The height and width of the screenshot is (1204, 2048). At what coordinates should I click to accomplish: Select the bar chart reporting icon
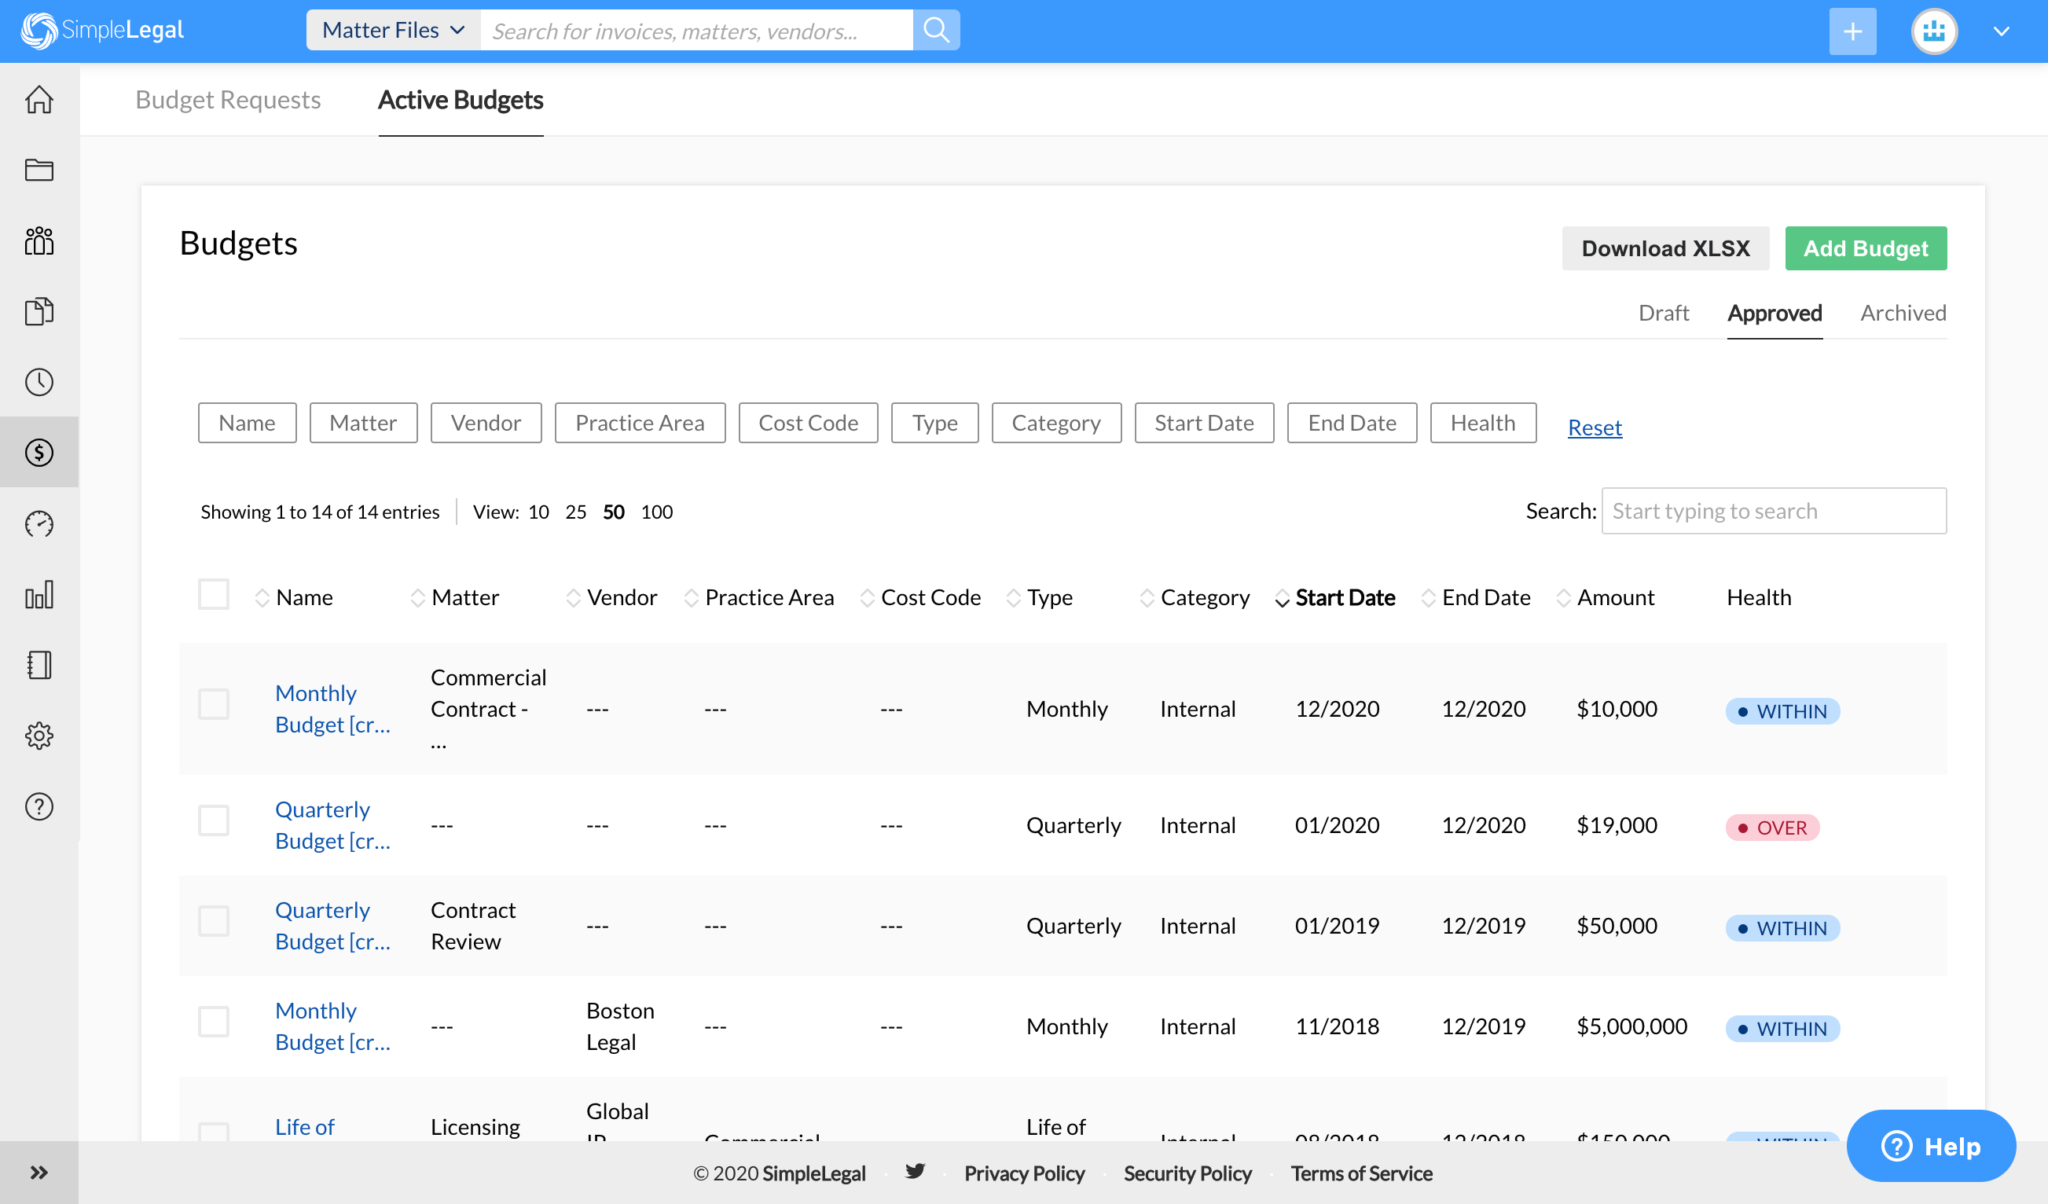tap(39, 594)
